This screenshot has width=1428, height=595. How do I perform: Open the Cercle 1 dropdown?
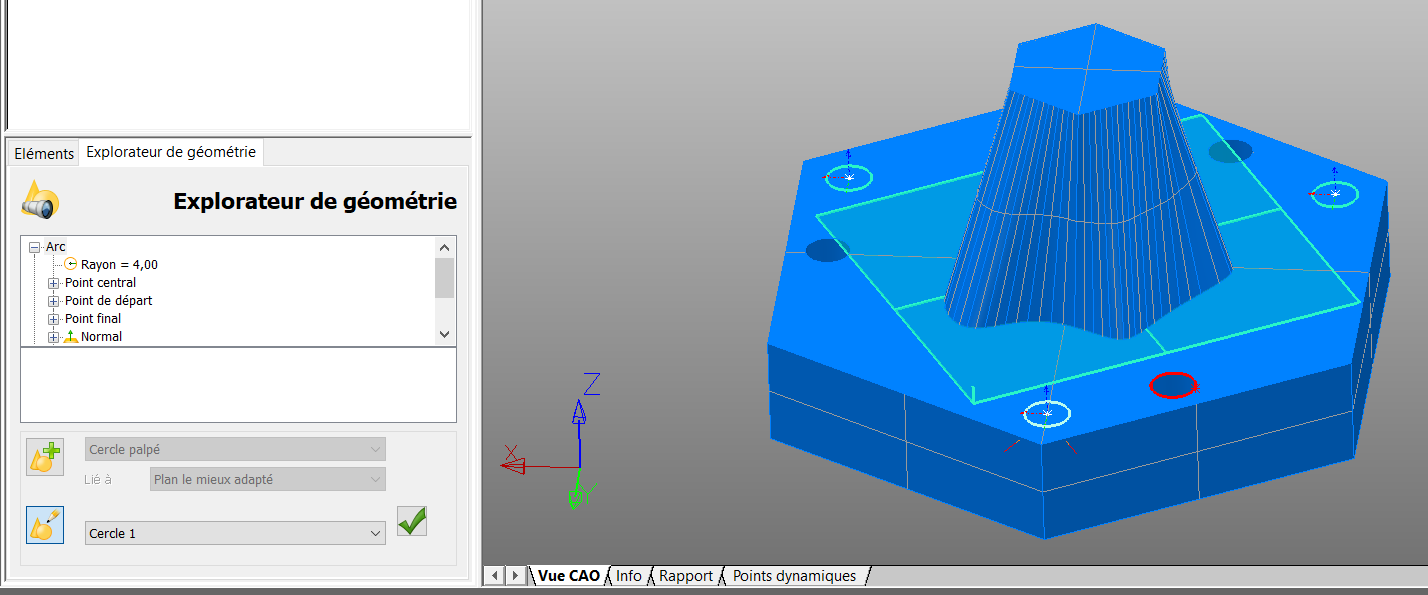point(376,533)
